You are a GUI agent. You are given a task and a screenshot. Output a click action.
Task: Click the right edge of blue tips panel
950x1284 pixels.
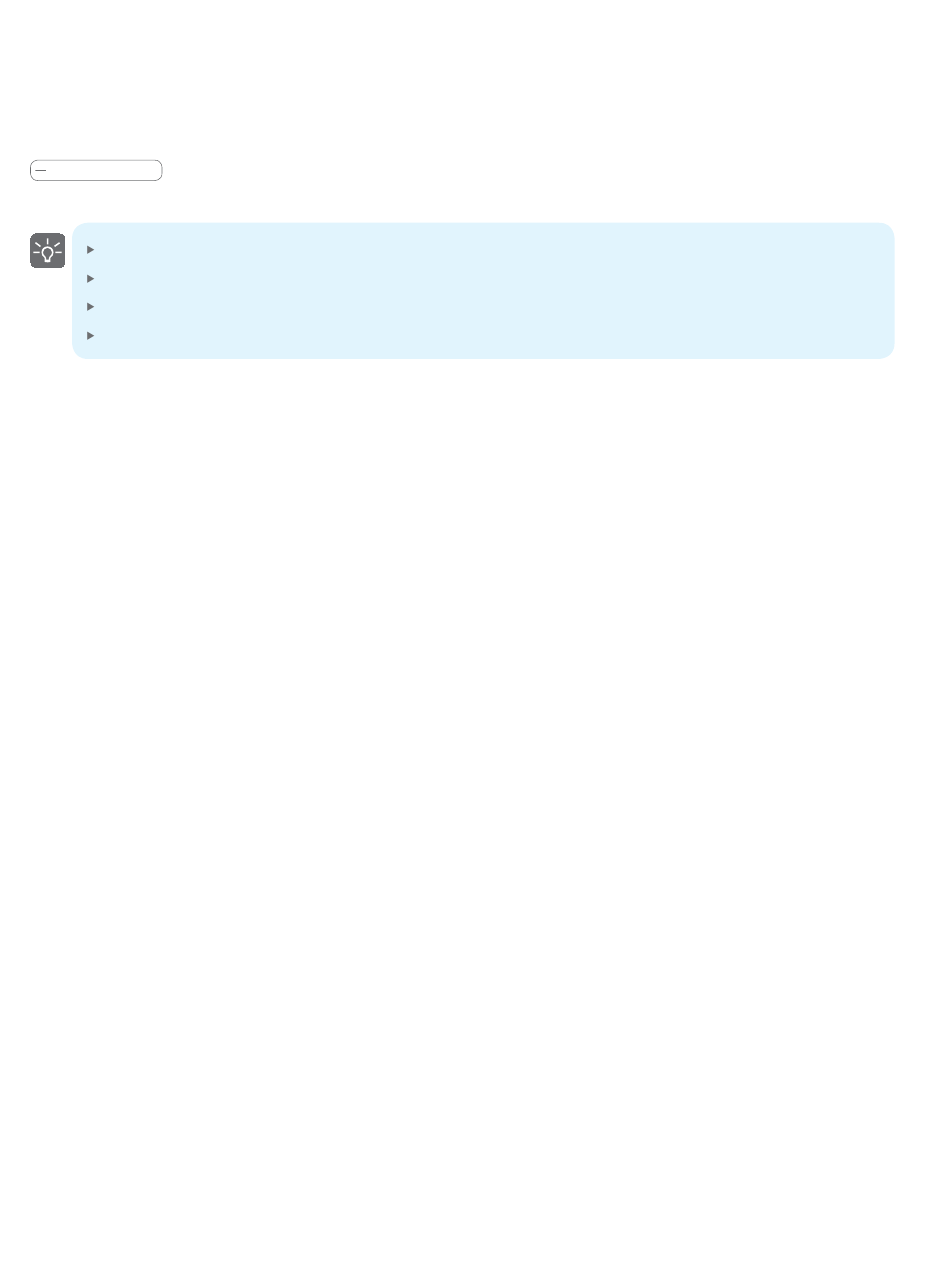pyautogui.click(x=888, y=290)
